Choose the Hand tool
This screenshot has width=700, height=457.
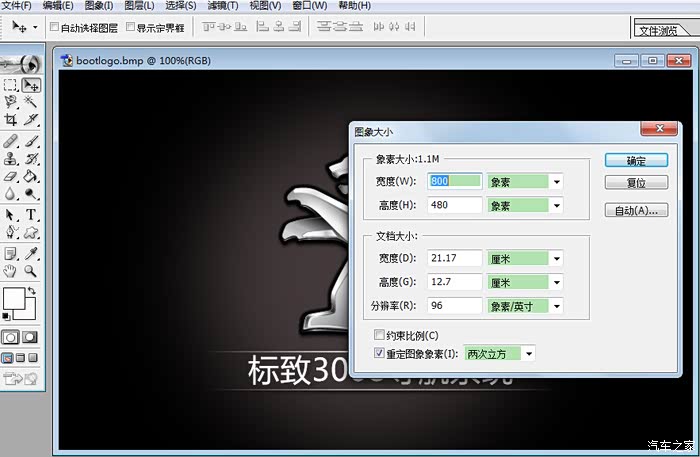10,270
